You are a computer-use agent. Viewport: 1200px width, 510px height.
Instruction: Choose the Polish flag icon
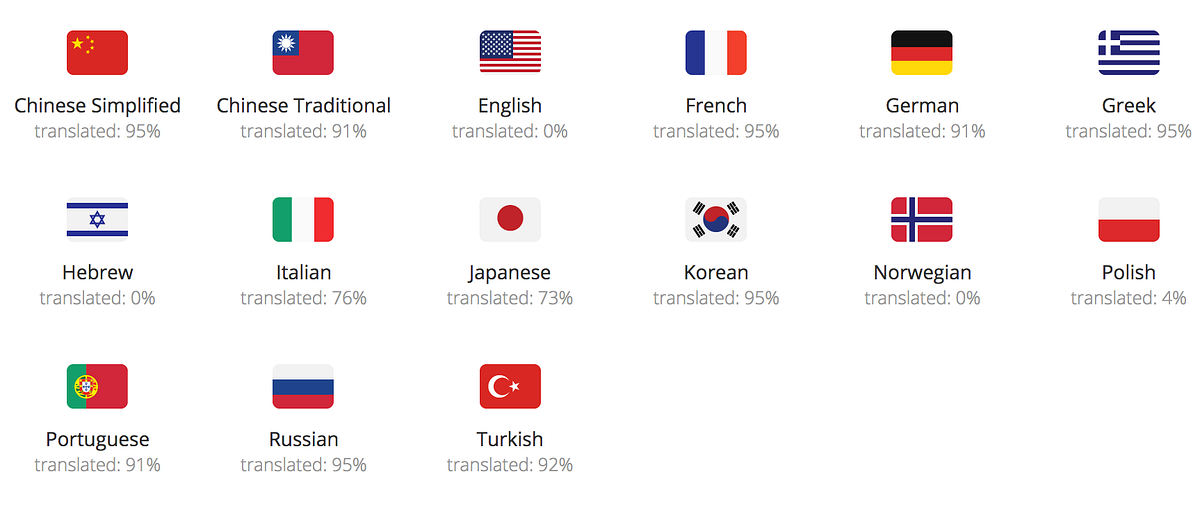[1128, 220]
